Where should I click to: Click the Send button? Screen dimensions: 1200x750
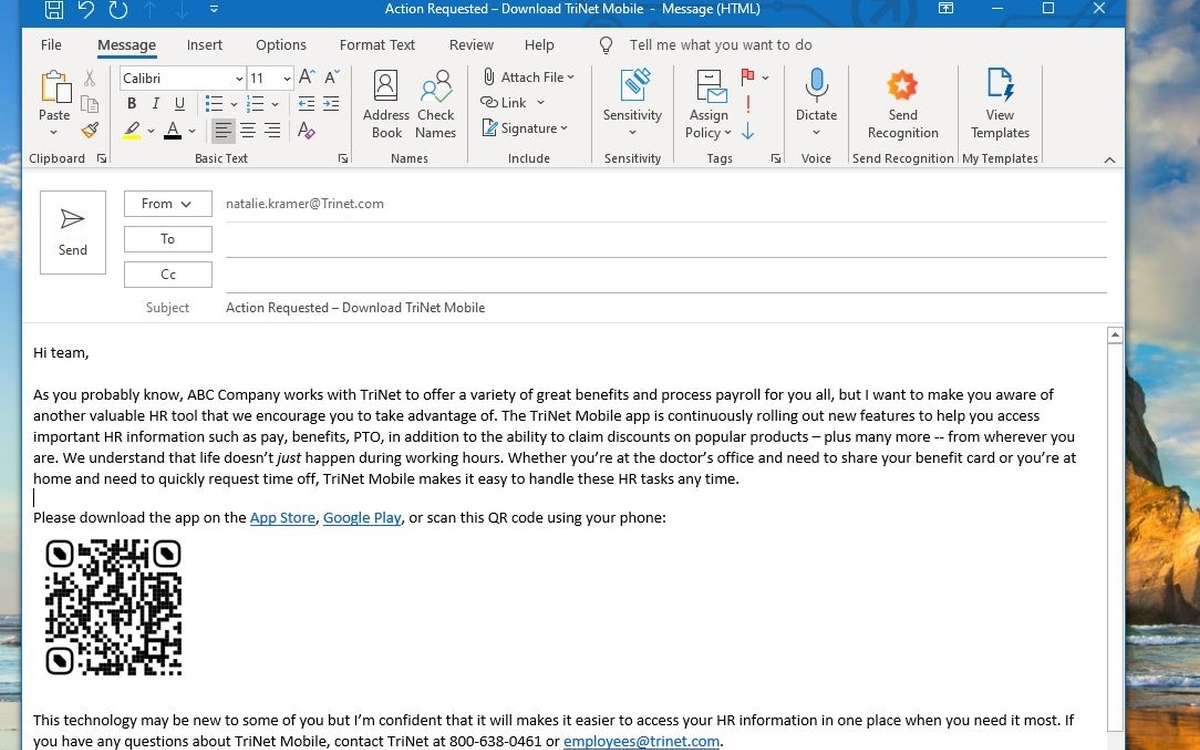(x=72, y=232)
